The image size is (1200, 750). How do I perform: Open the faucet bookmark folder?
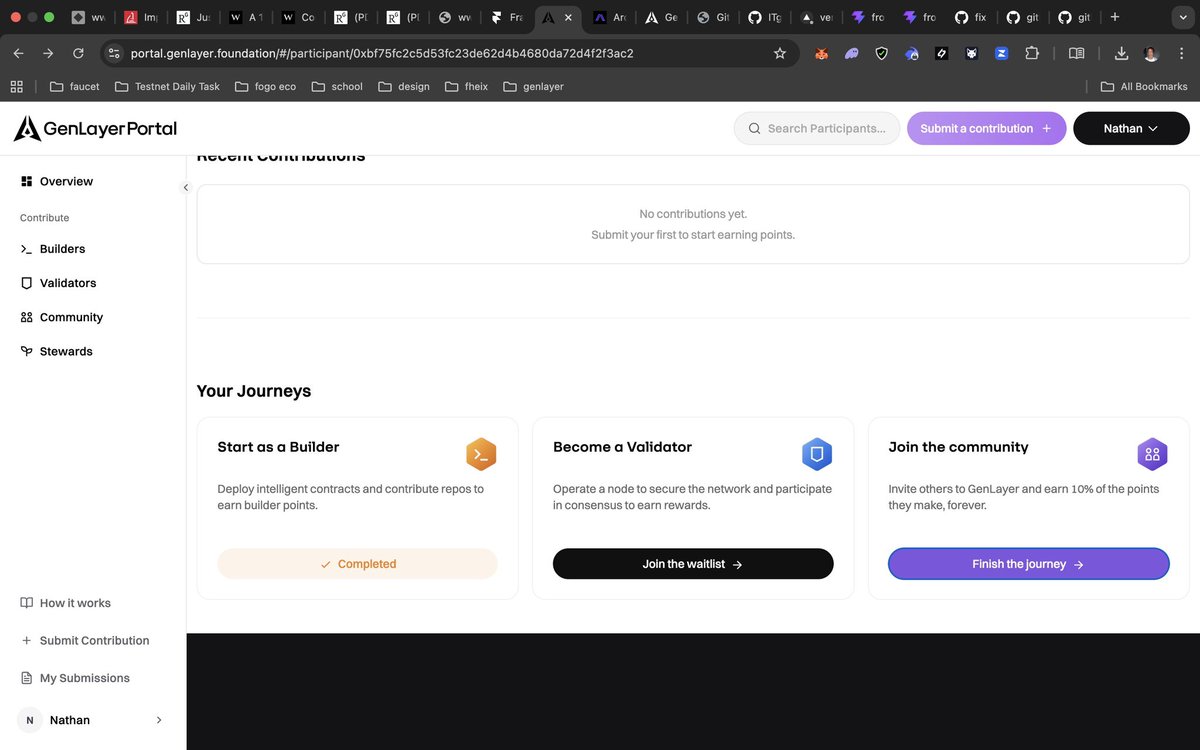pos(74,87)
